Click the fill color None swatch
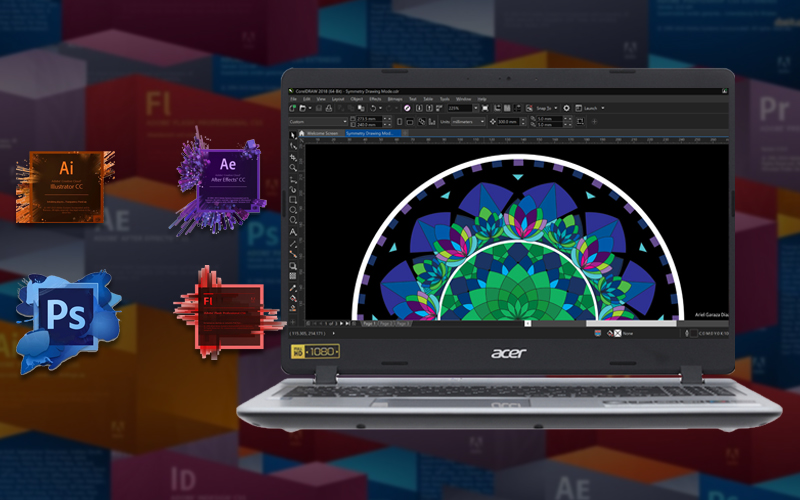Viewport: 800px width, 500px height. point(617,333)
